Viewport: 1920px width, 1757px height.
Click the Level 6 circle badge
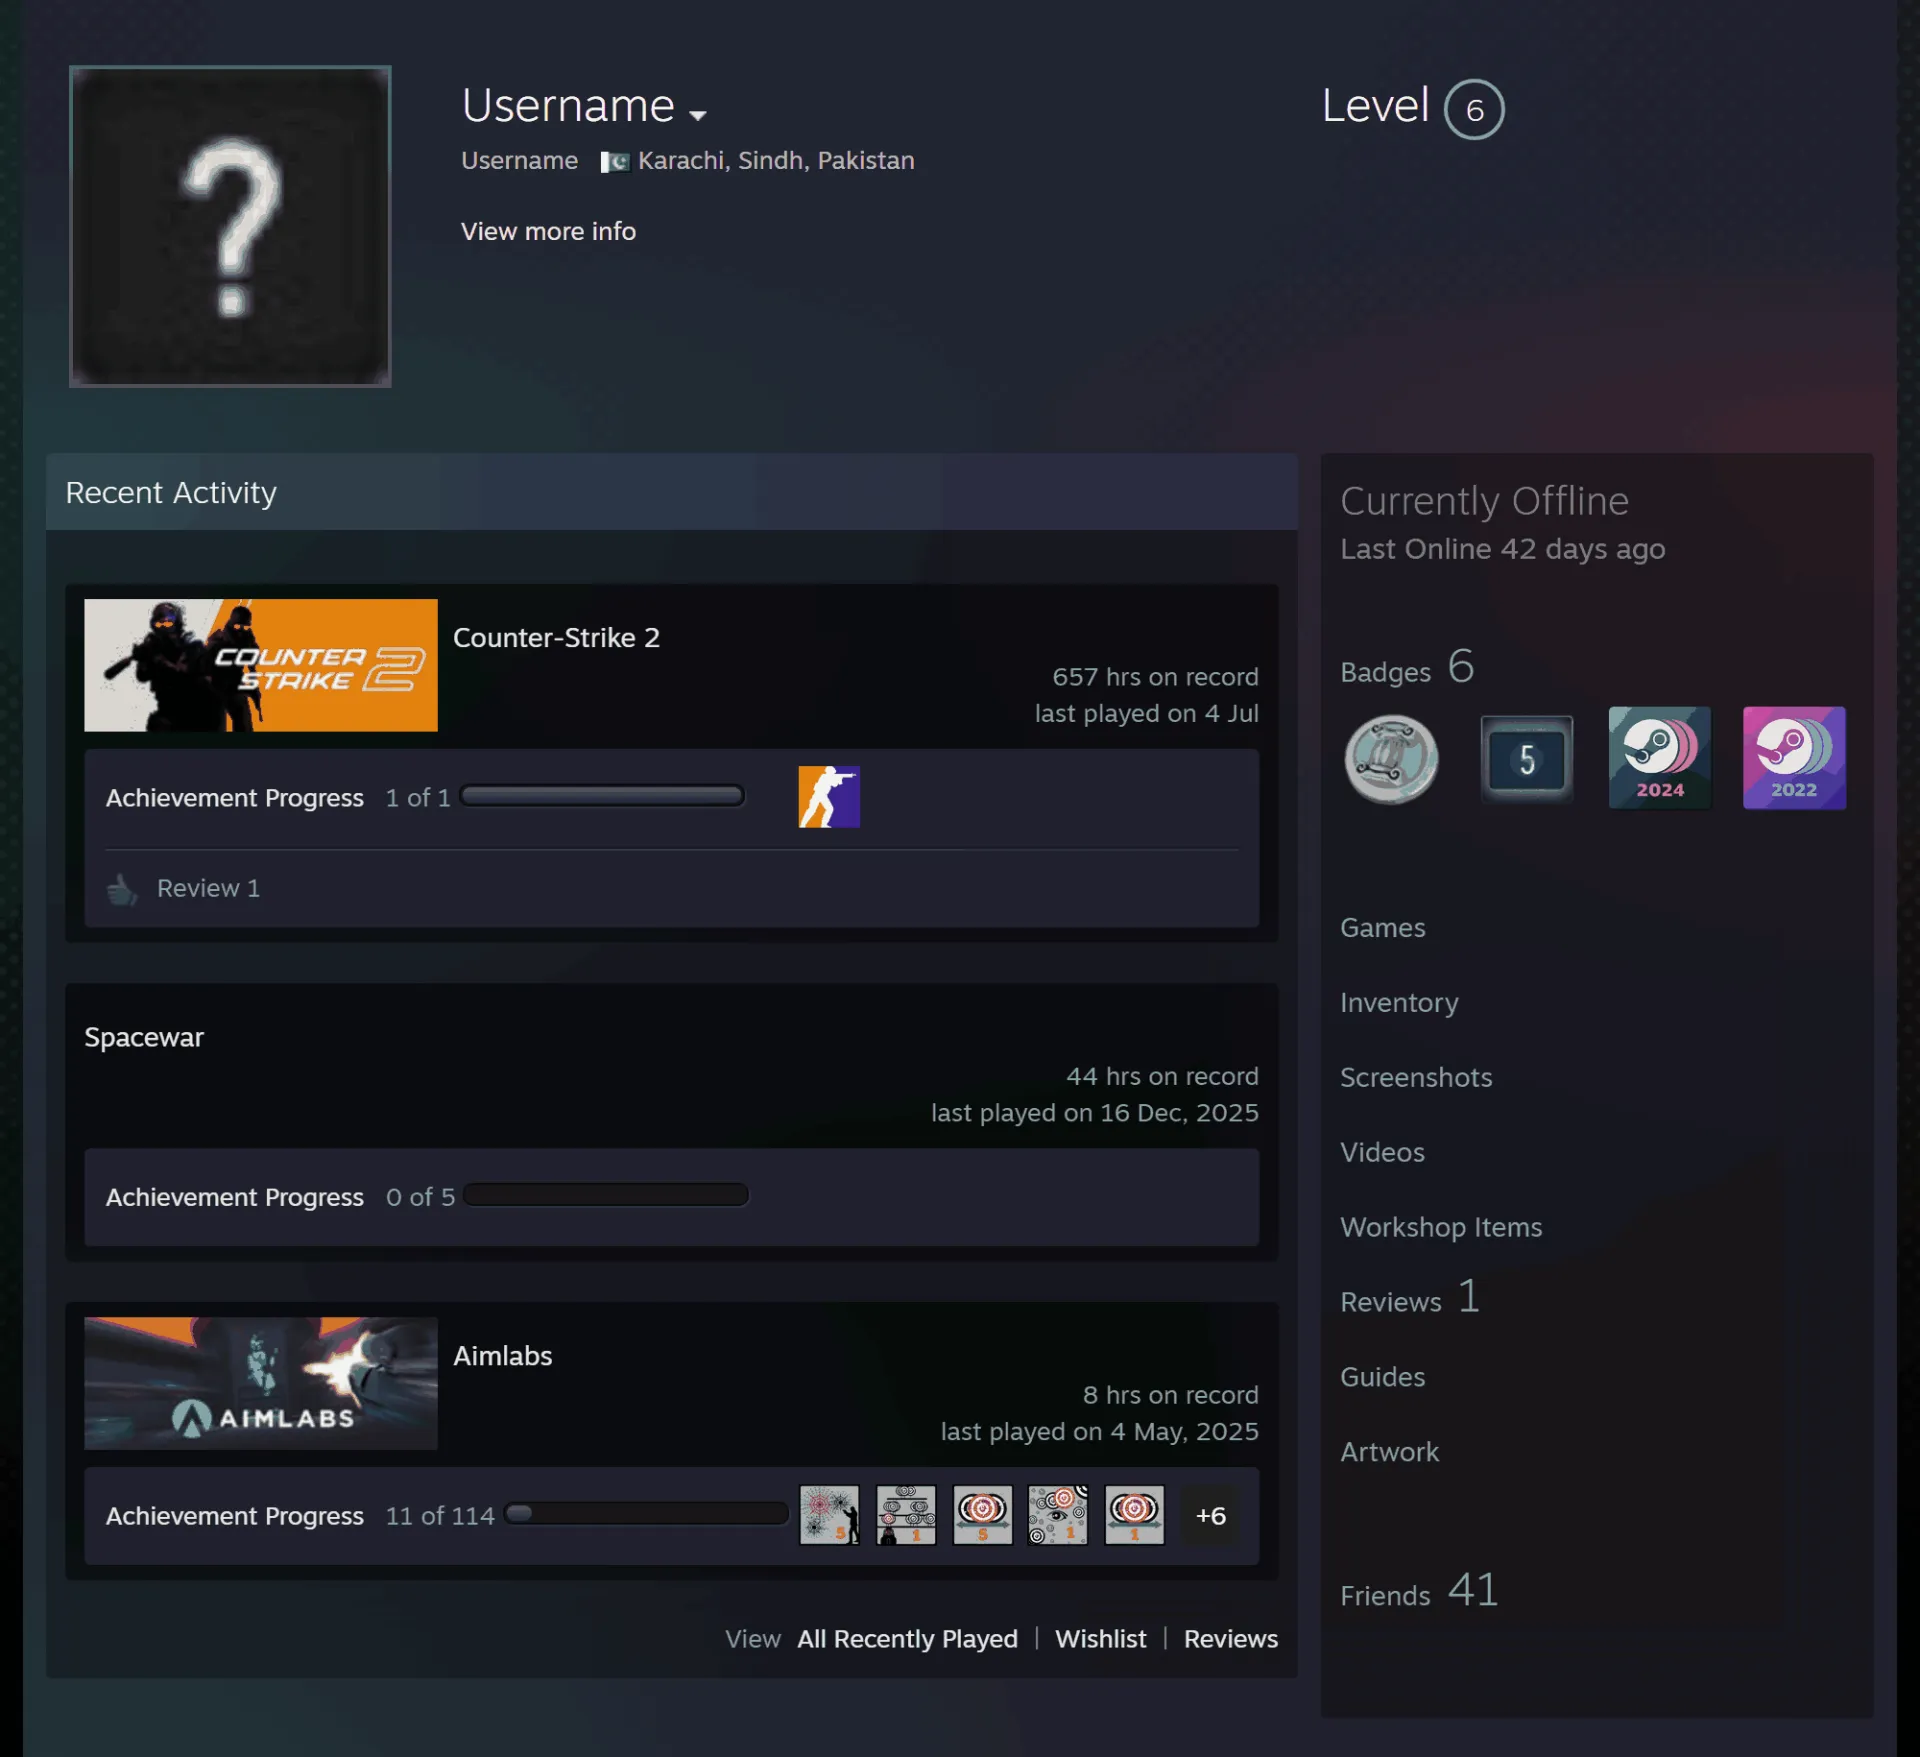tap(1473, 109)
